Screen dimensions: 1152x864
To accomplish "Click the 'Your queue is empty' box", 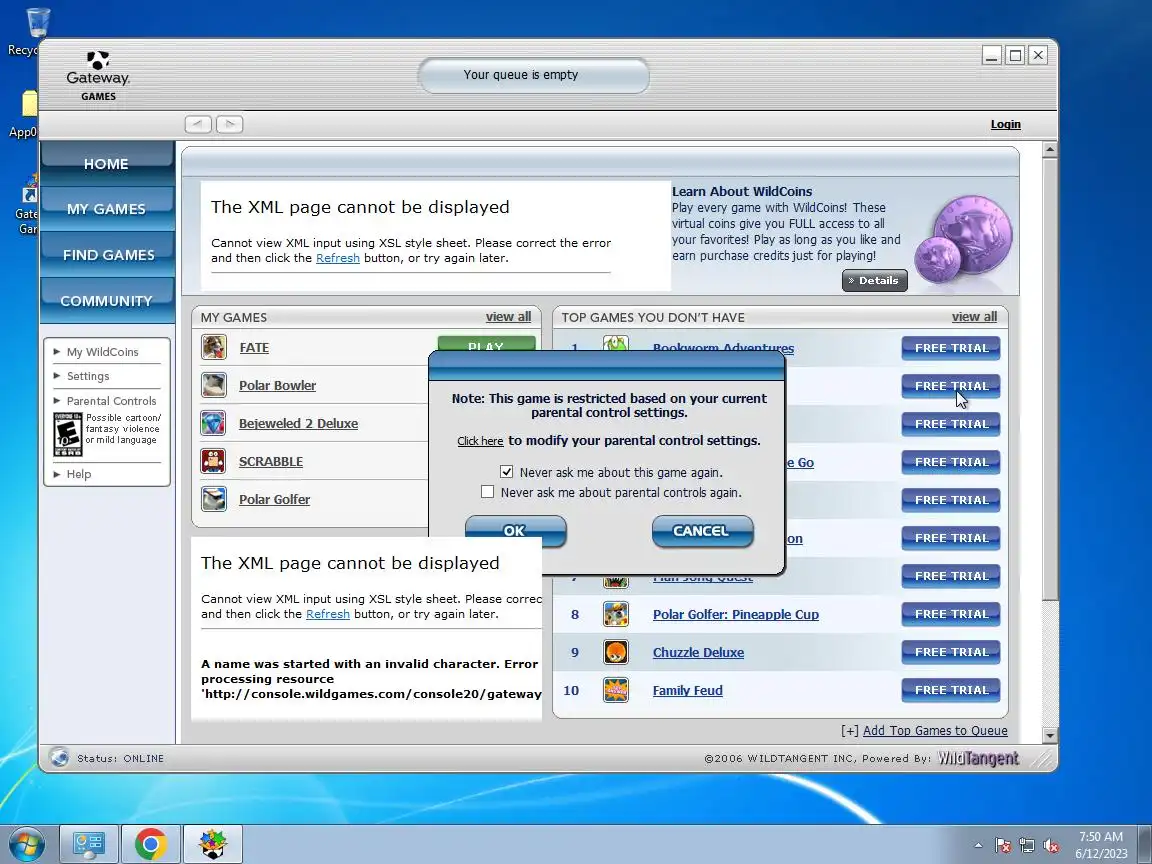I will tap(533, 75).
